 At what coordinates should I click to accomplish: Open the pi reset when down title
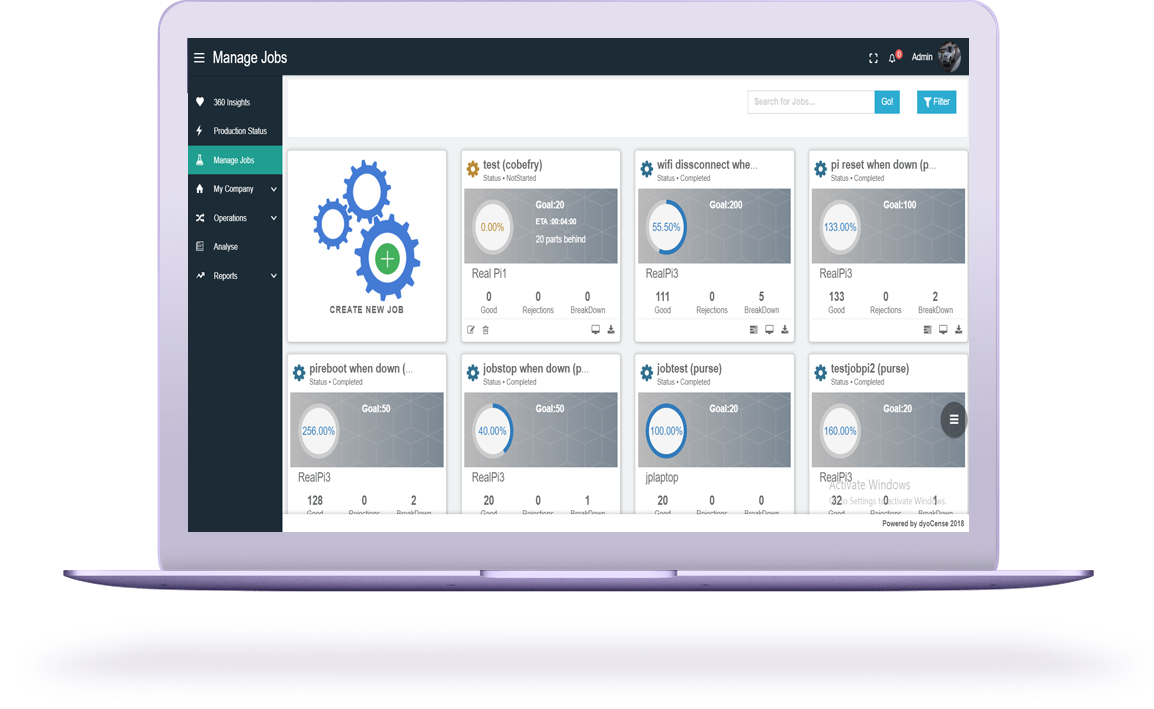click(x=883, y=165)
